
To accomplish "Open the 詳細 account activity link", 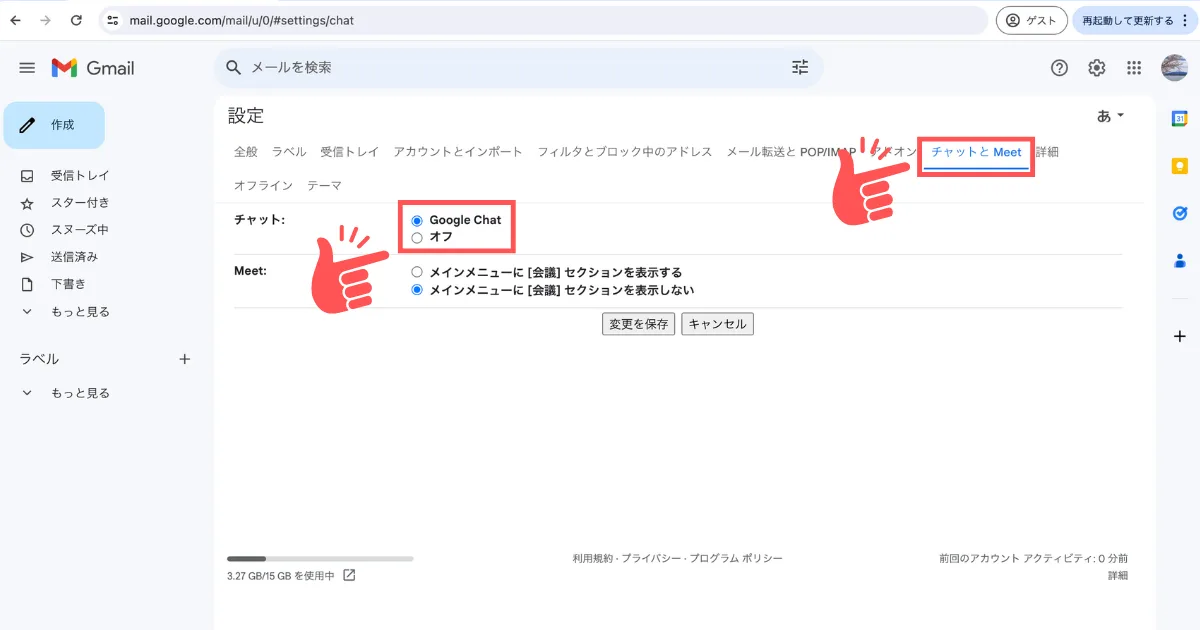I will (1118, 576).
